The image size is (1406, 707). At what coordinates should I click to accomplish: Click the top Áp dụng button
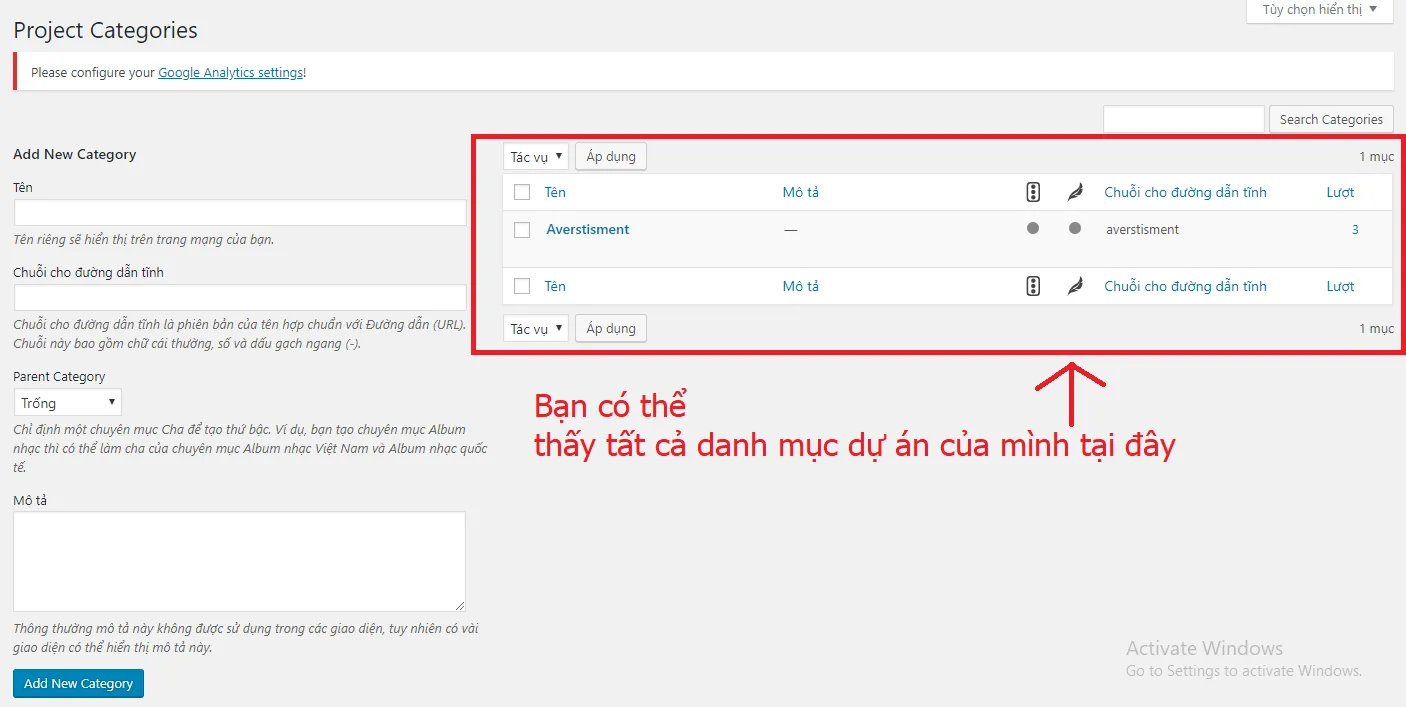tap(611, 157)
